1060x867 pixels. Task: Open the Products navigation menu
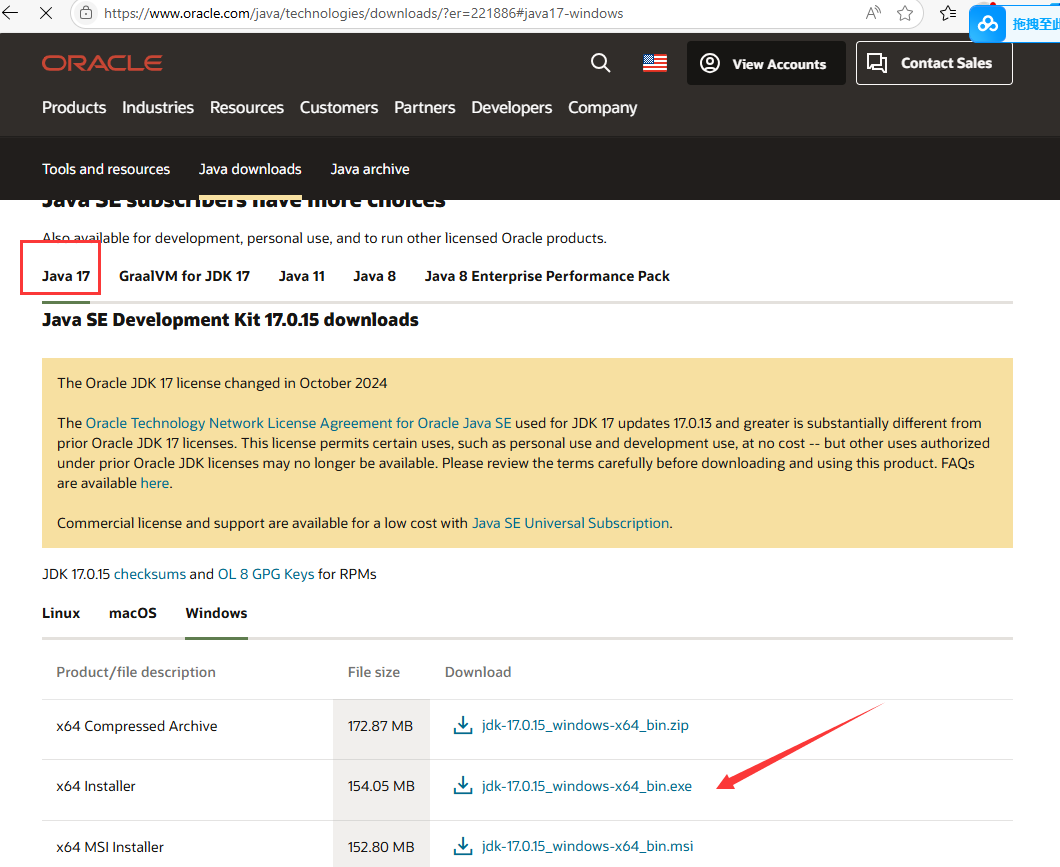coord(74,107)
